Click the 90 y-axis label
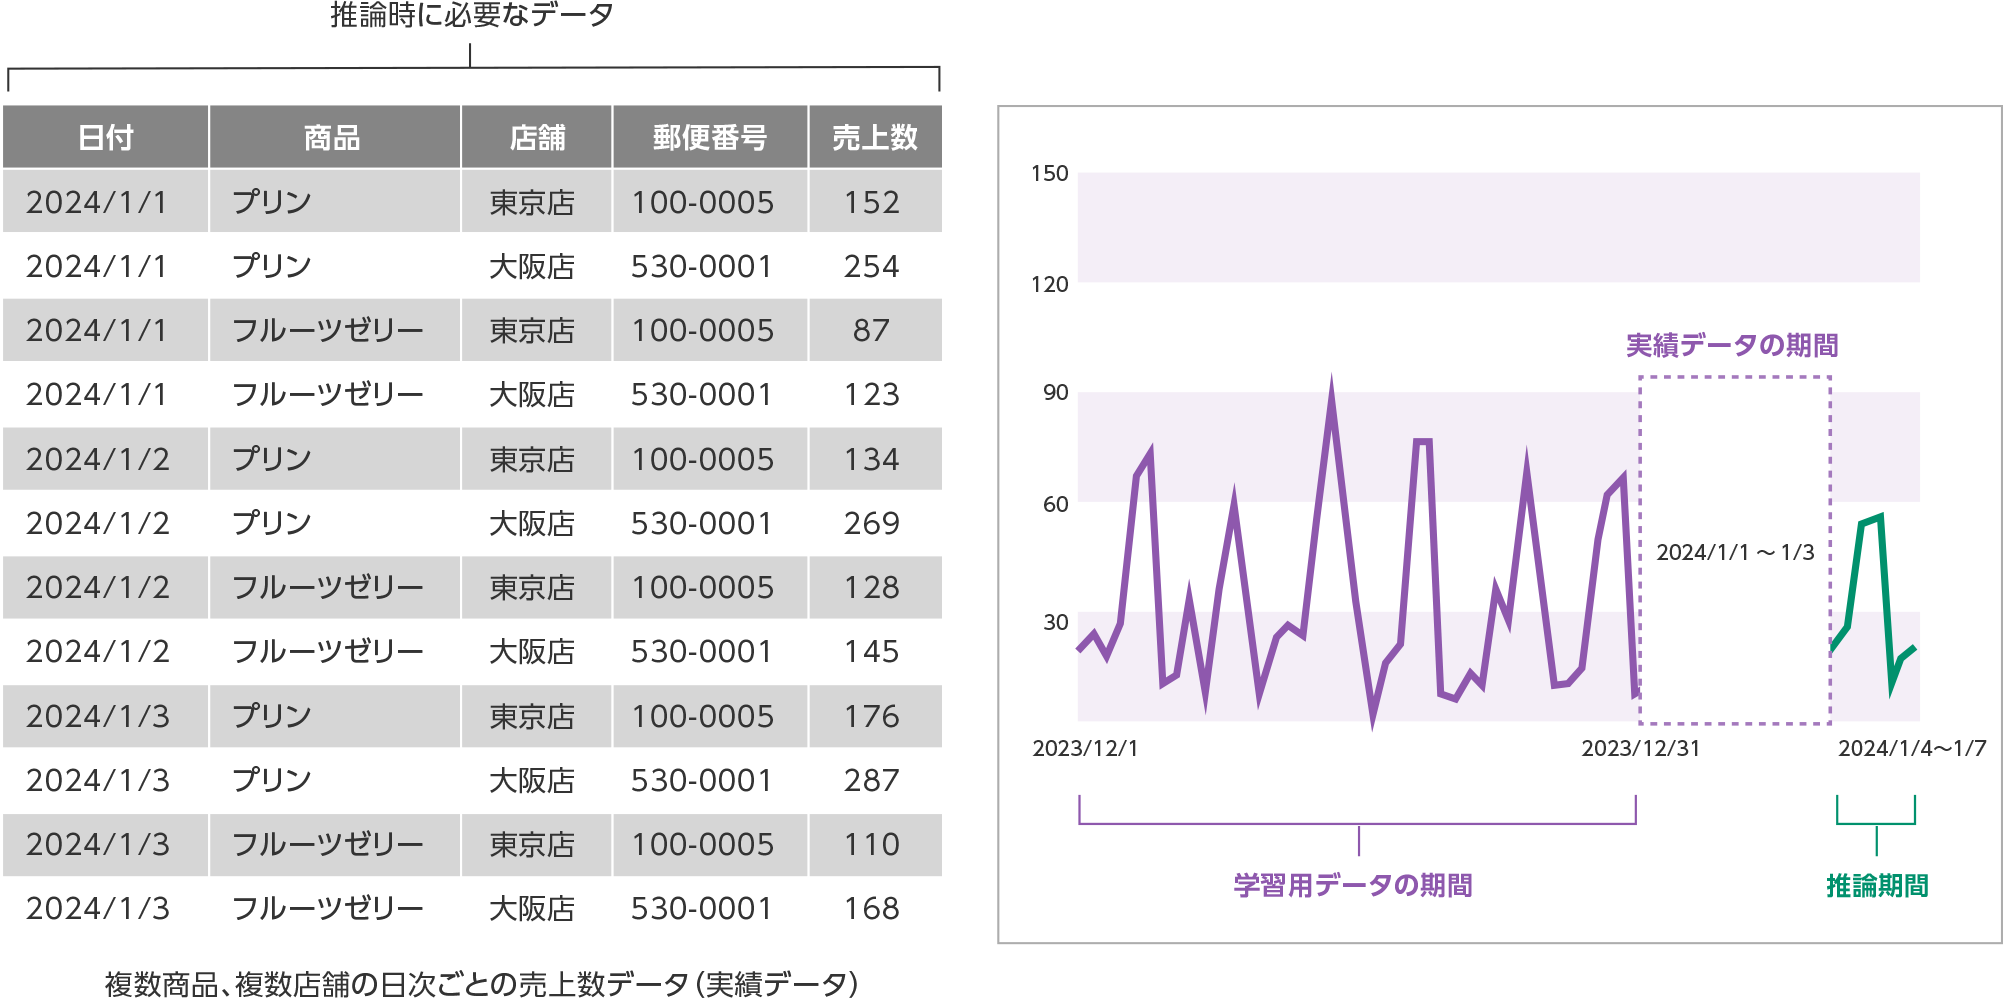 tap(1056, 393)
